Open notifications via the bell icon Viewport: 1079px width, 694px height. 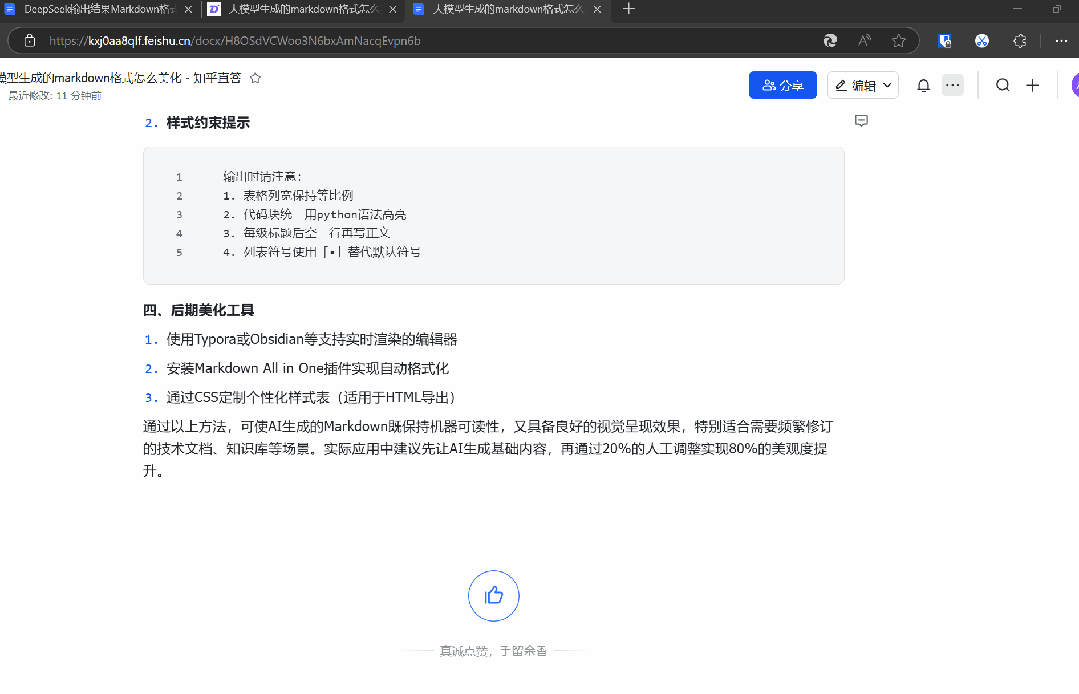point(923,85)
